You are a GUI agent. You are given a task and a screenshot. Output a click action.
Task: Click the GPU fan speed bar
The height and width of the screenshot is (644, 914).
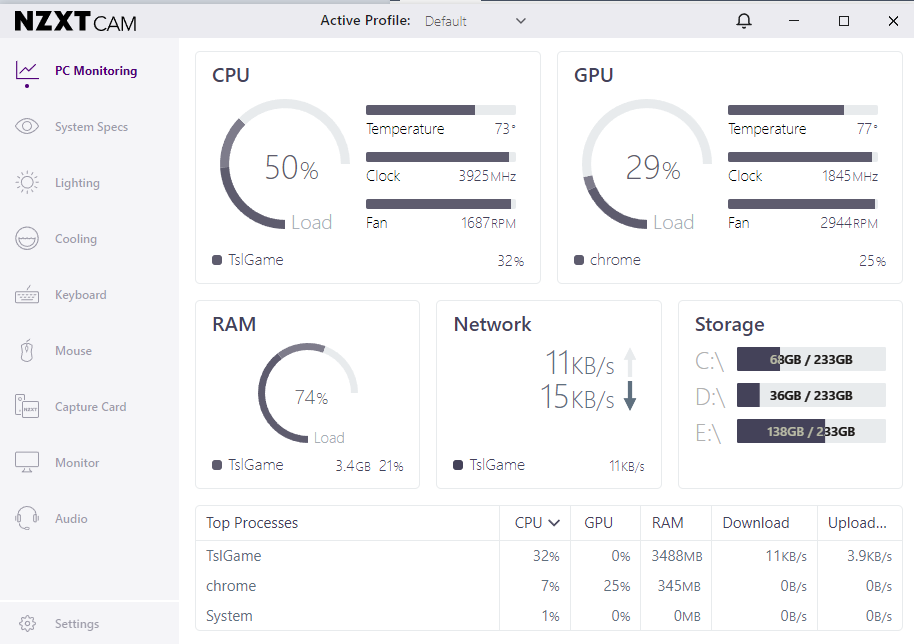pos(803,204)
